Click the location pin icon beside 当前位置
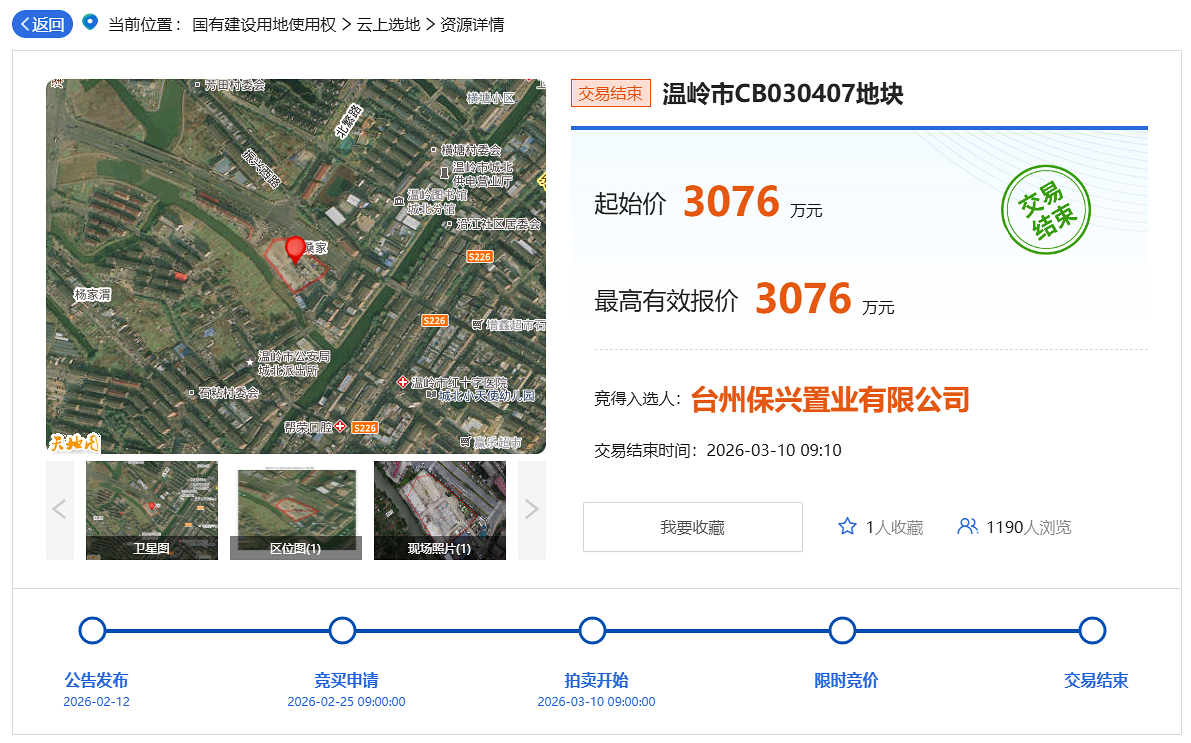Screen dimensions: 1191x743 (90, 22)
